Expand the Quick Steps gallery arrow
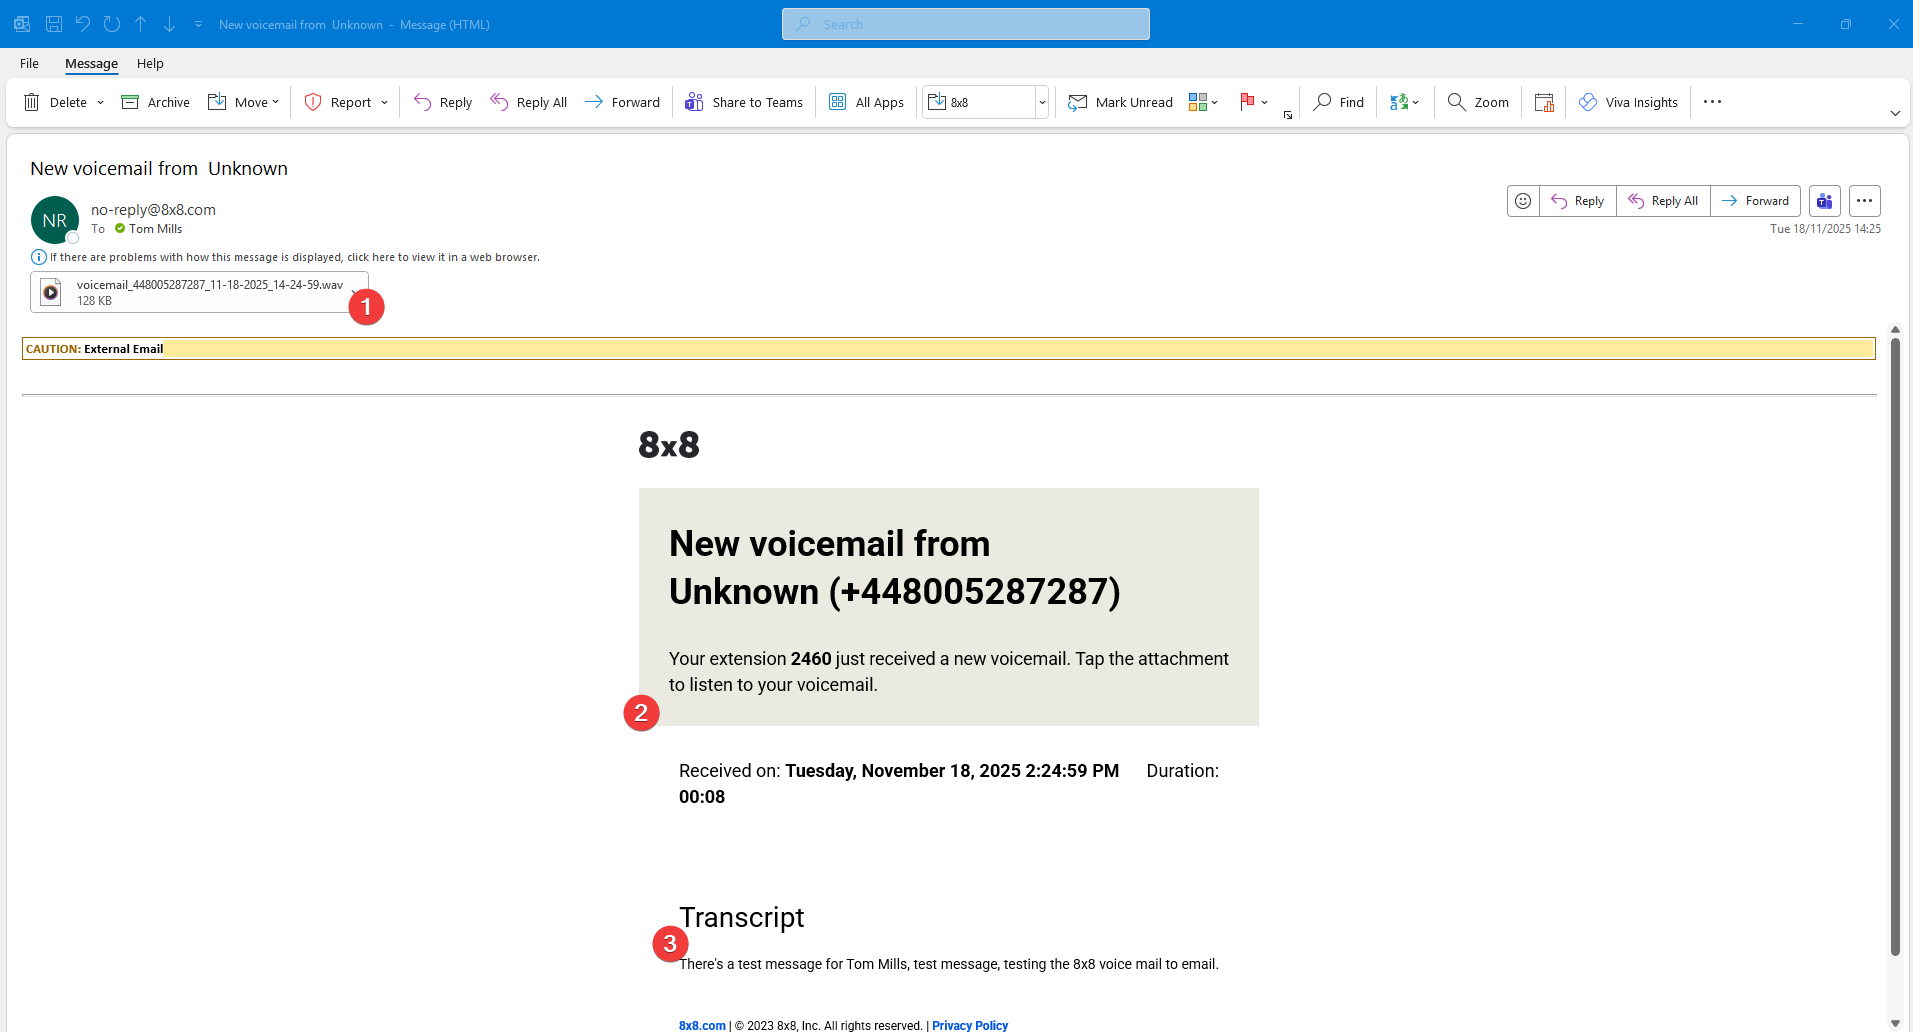This screenshot has height=1032, width=1913. tap(1042, 102)
